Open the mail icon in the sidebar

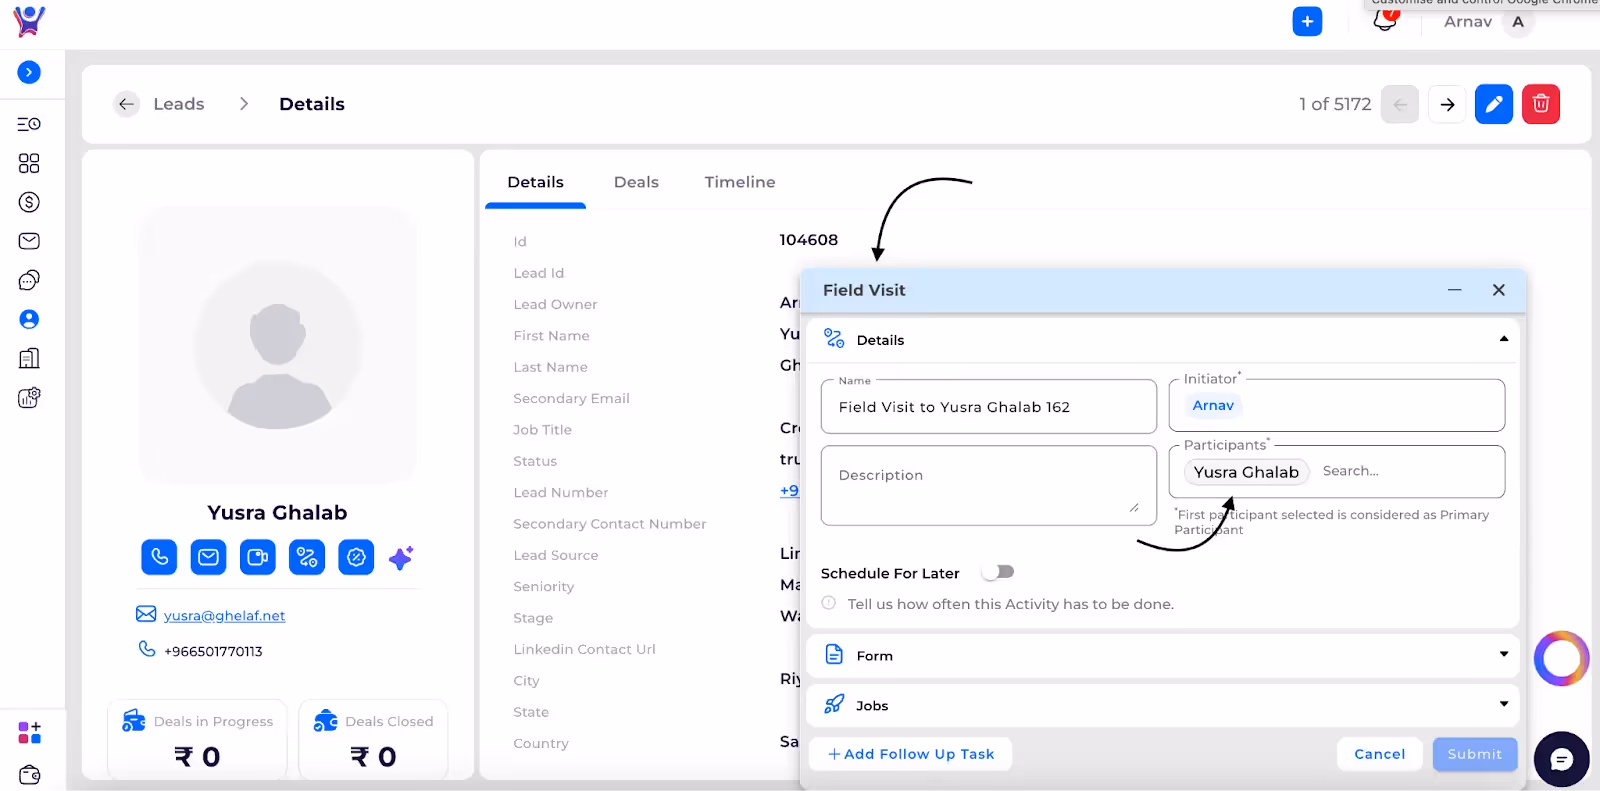[x=29, y=241]
